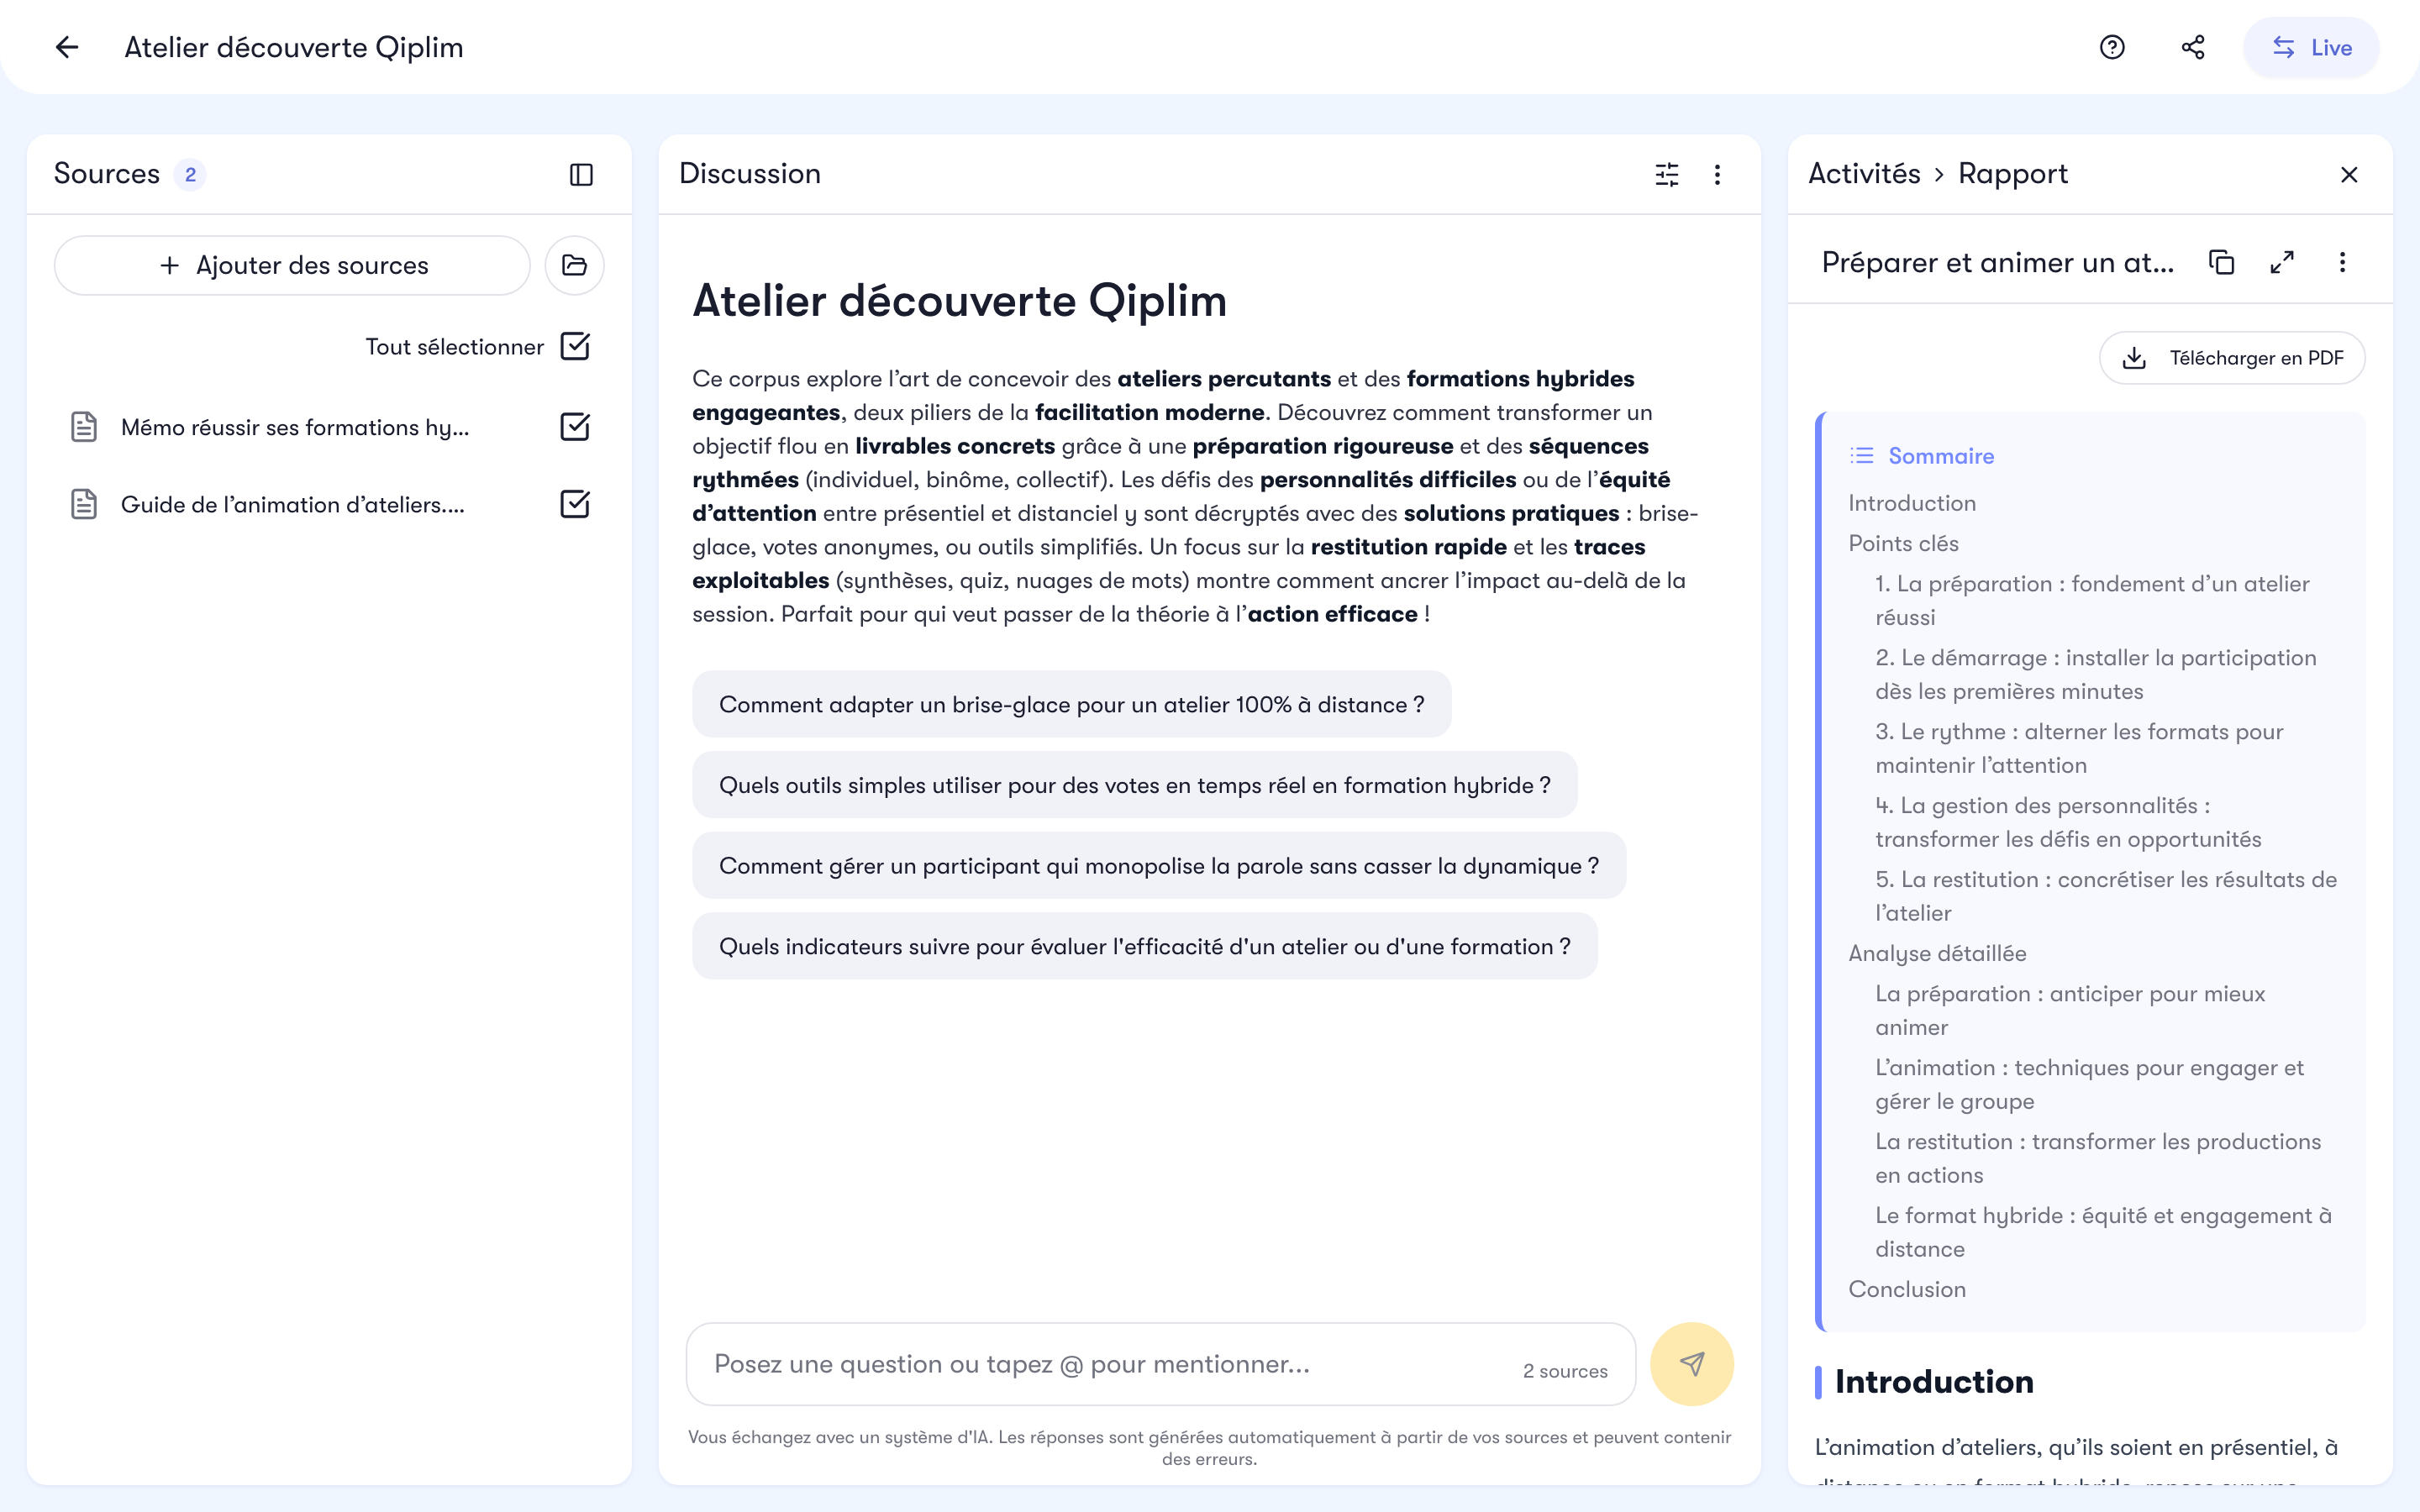Open Discussion three-dot menu

click(1717, 175)
